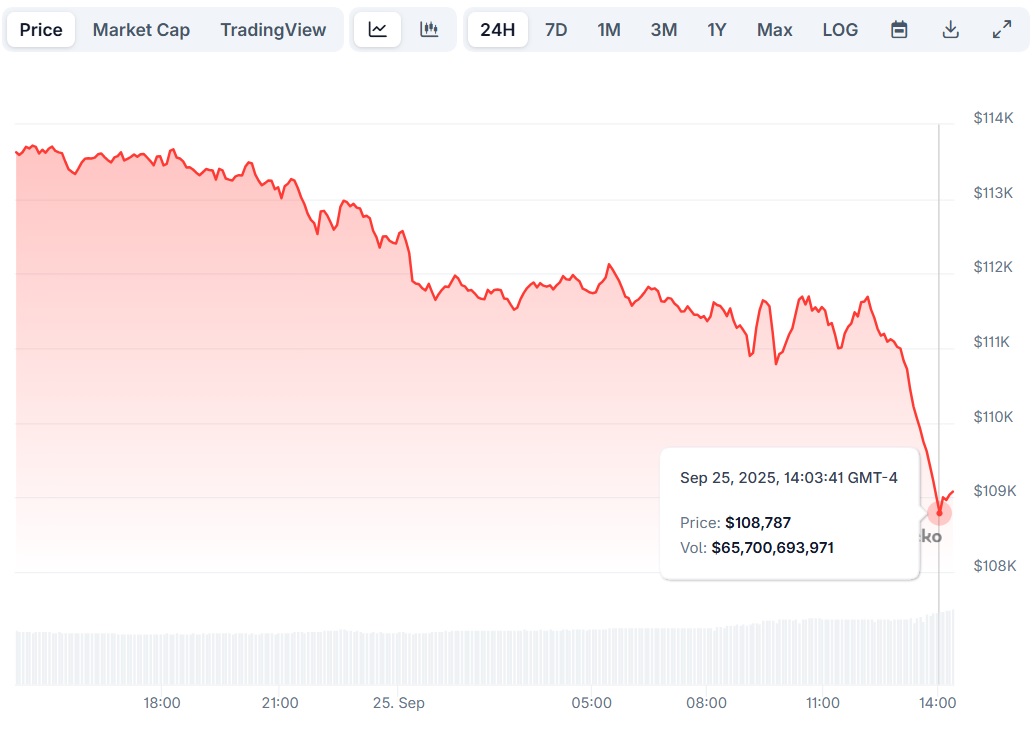Screen dimensions: 1035x731
Task: Set chart range to 3M
Action: click(x=663, y=30)
